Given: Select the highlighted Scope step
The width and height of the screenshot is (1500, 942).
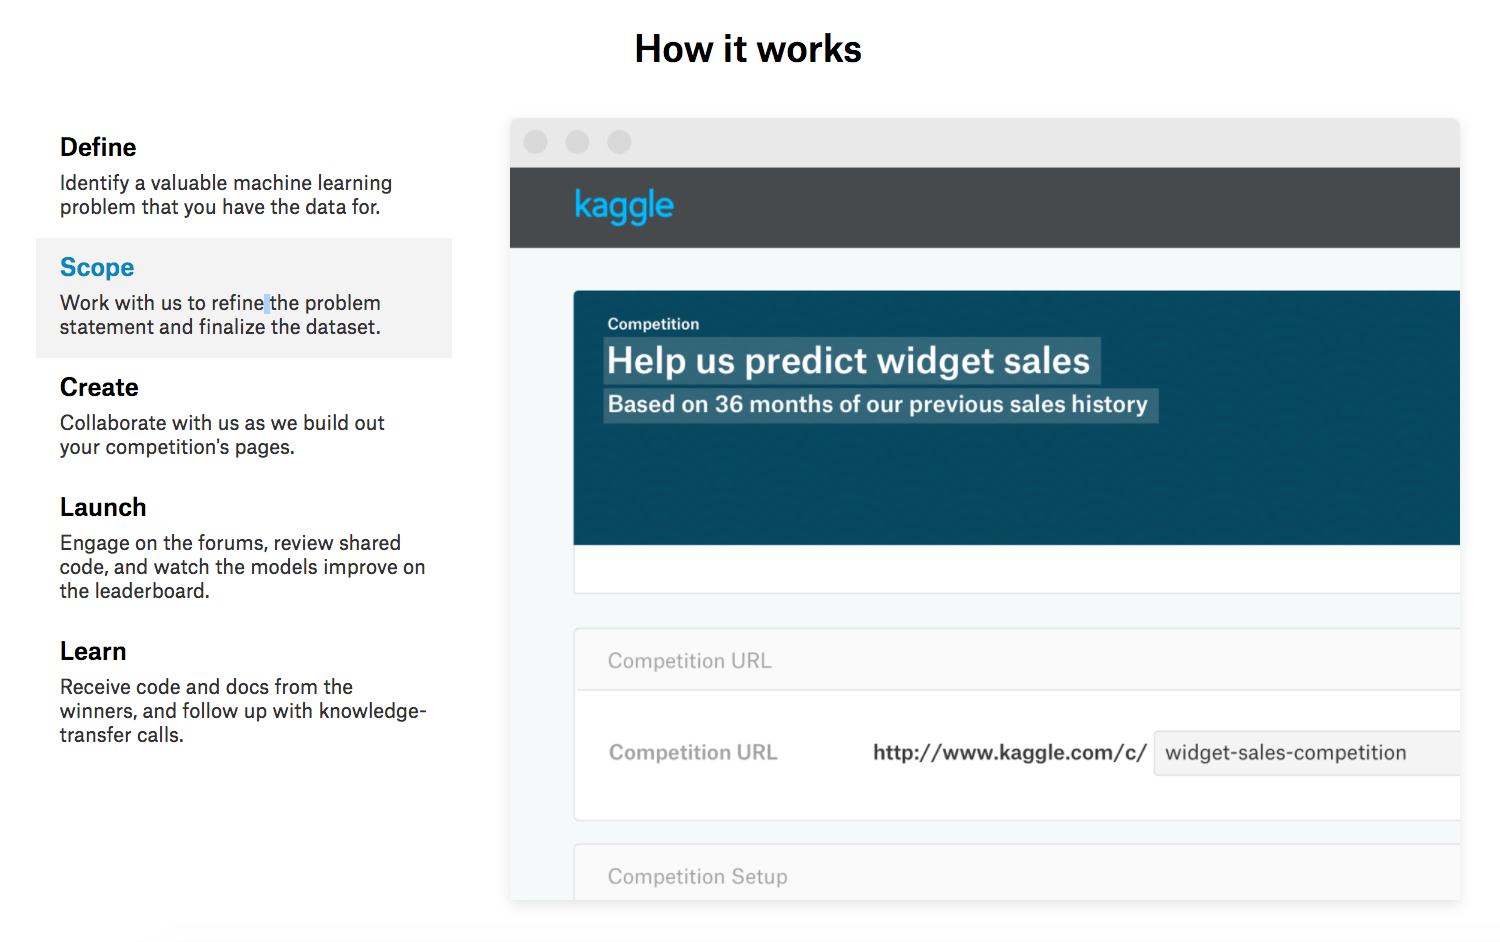Looking at the screenshot, I should [244, 298].
